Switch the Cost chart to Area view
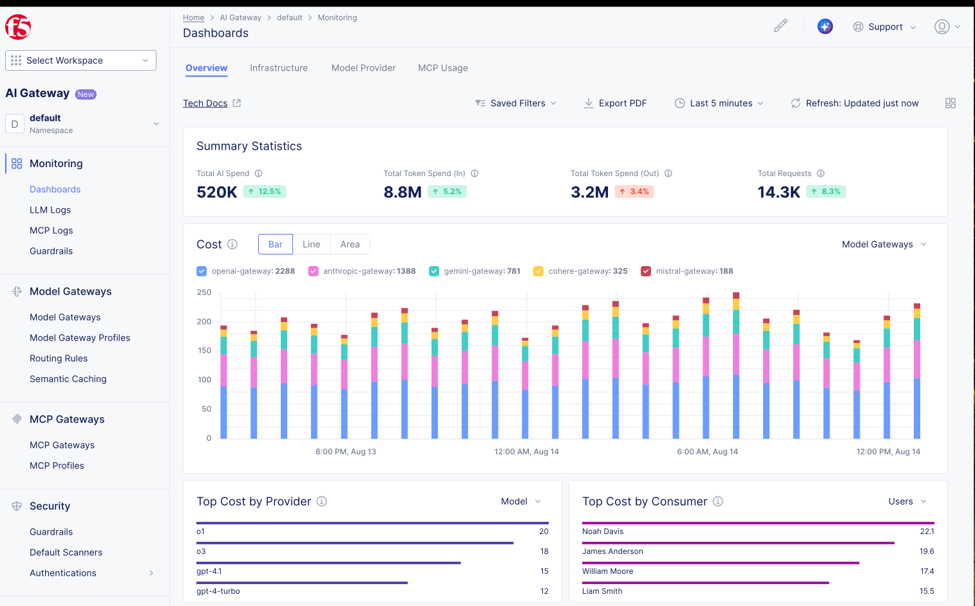 (x=350, y=244)
